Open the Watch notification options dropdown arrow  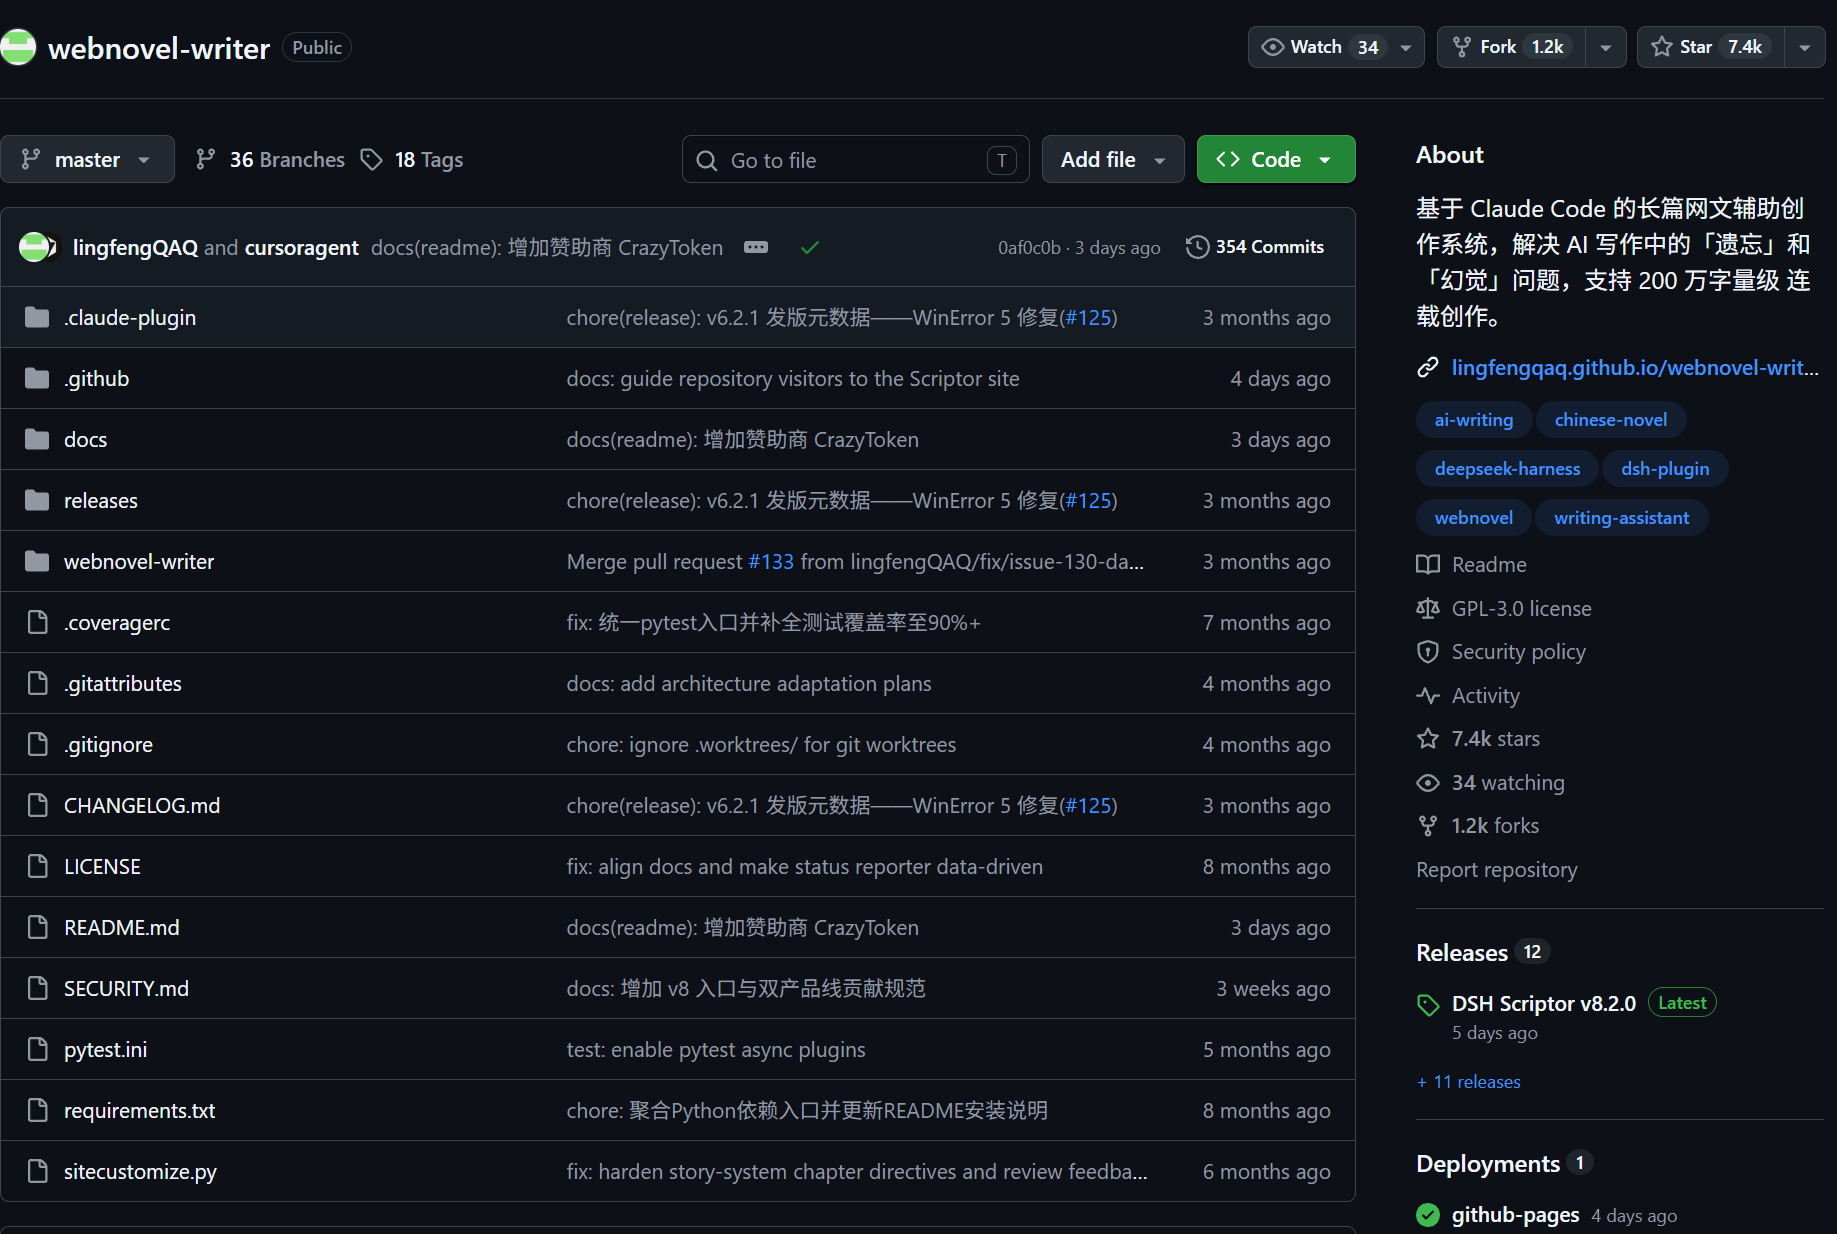1406,47
